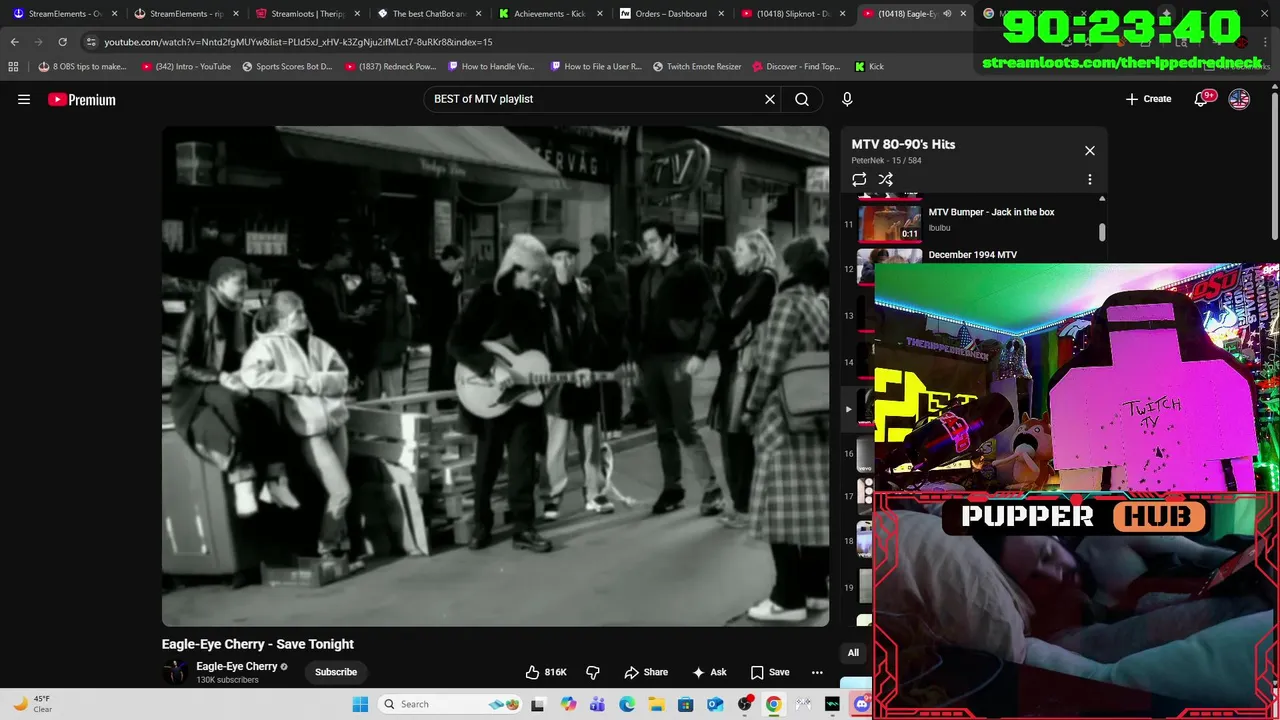The width and height of the screenshot is (1280, 720).
Task: Open Eagle-Eye Cherry channel name link
Action: pos(237,666)
